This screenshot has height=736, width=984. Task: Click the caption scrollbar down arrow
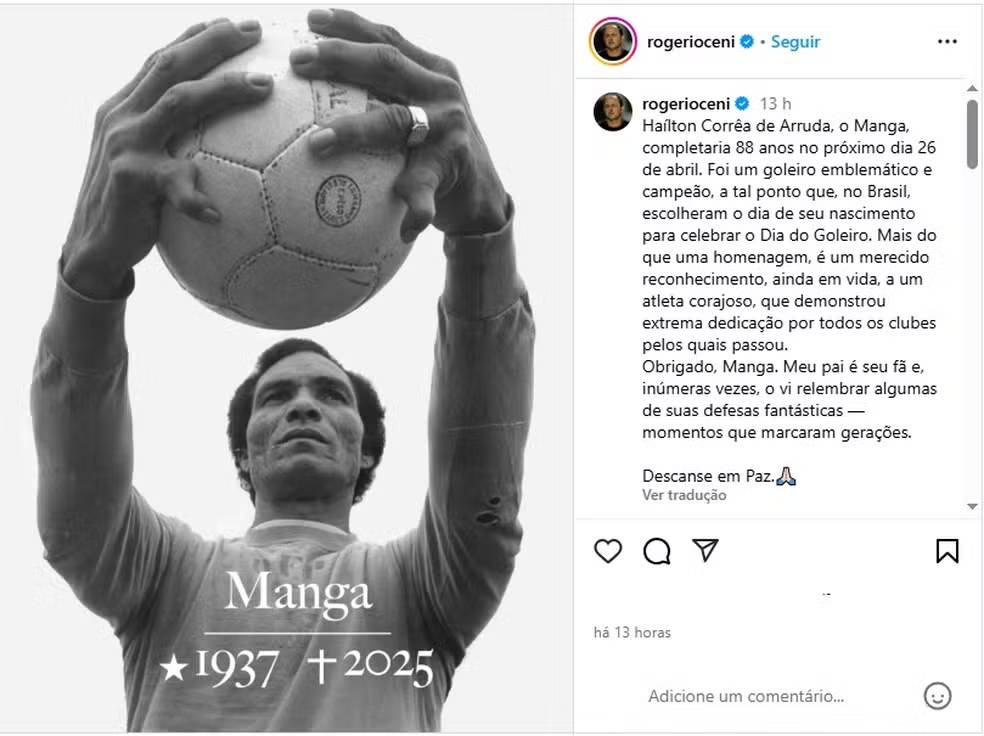point(972,506)
